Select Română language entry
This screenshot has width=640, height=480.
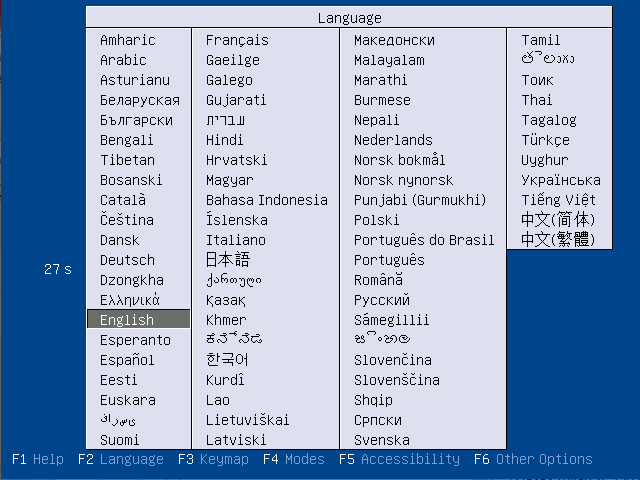click(378, 280)
